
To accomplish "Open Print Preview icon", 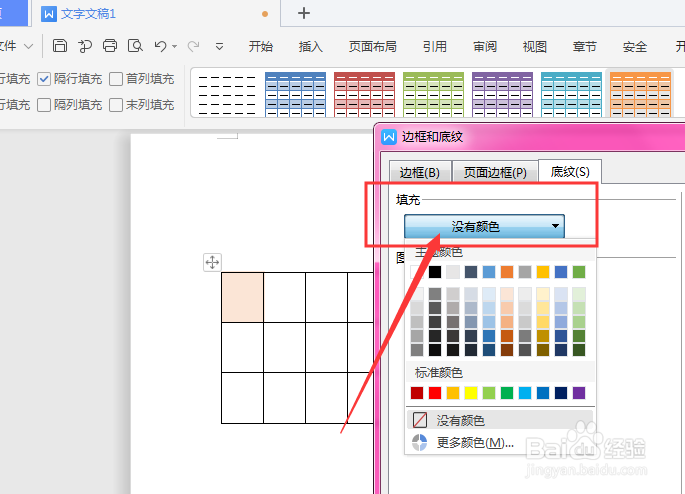I will point(135,45).
